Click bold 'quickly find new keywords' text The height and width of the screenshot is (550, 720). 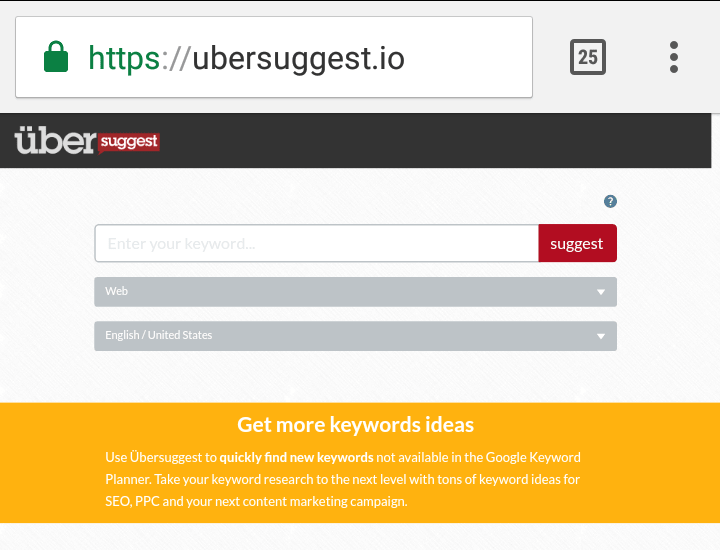tap(296, 457)
